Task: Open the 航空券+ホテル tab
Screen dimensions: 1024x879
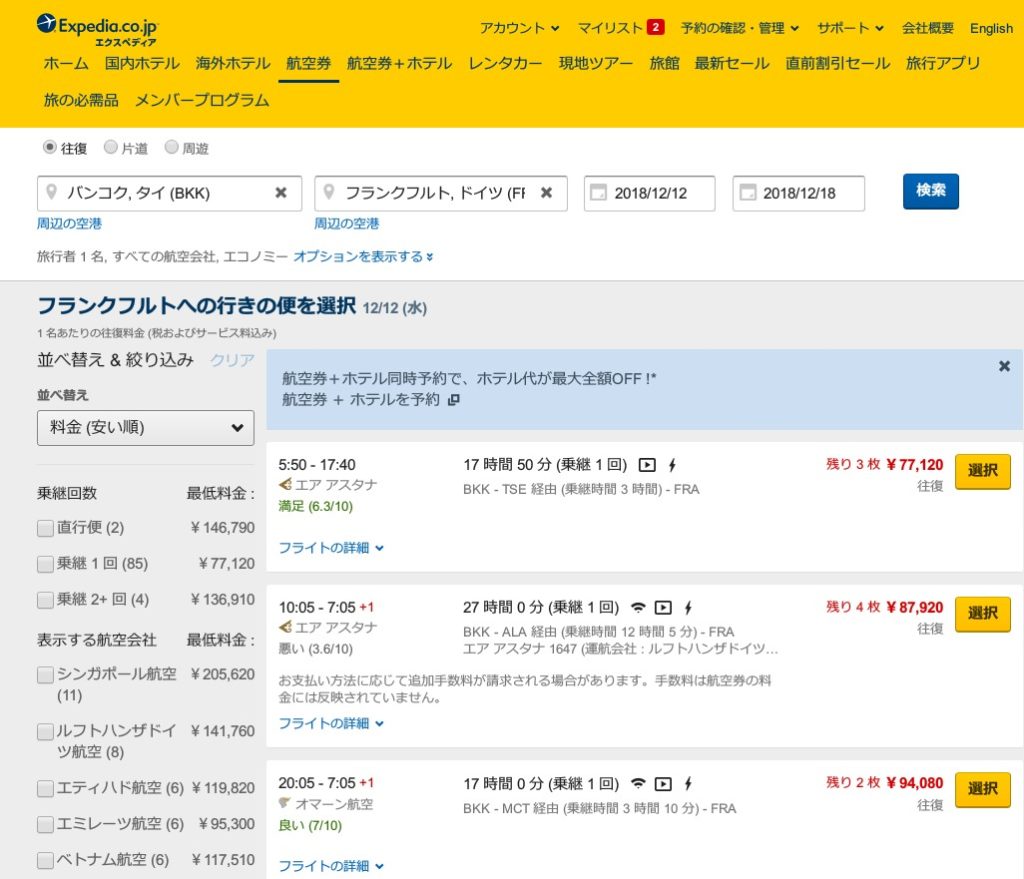Action: [400, 63]
